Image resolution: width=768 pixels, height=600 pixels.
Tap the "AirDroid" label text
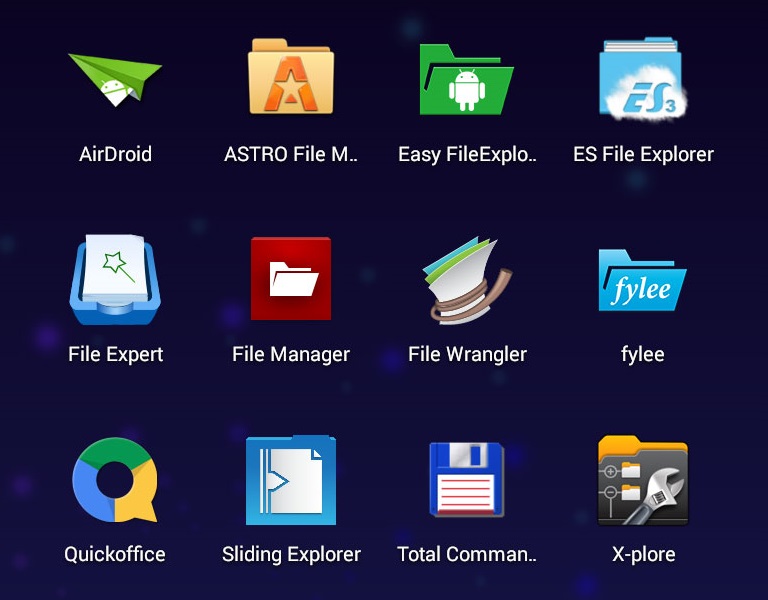pos(115,154)
